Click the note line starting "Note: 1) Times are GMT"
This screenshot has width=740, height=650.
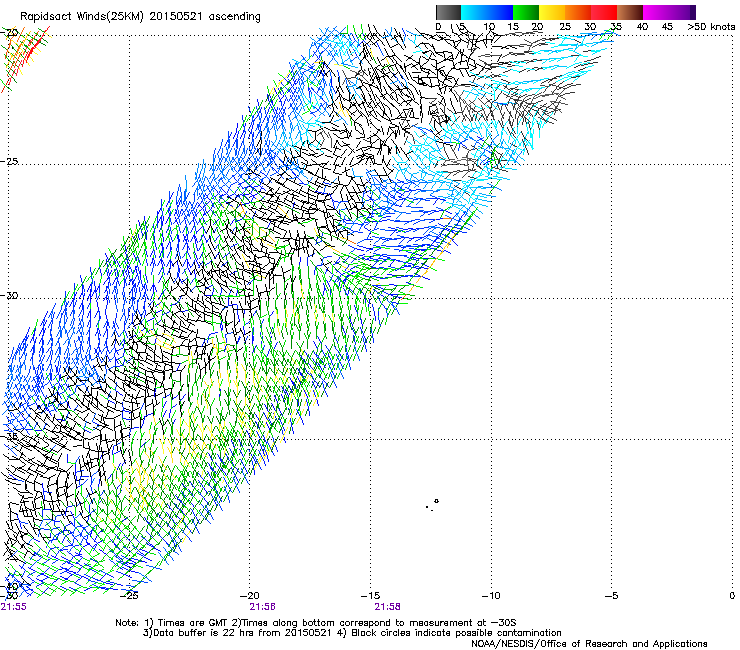pyautogui.click(x=315, y=623)
